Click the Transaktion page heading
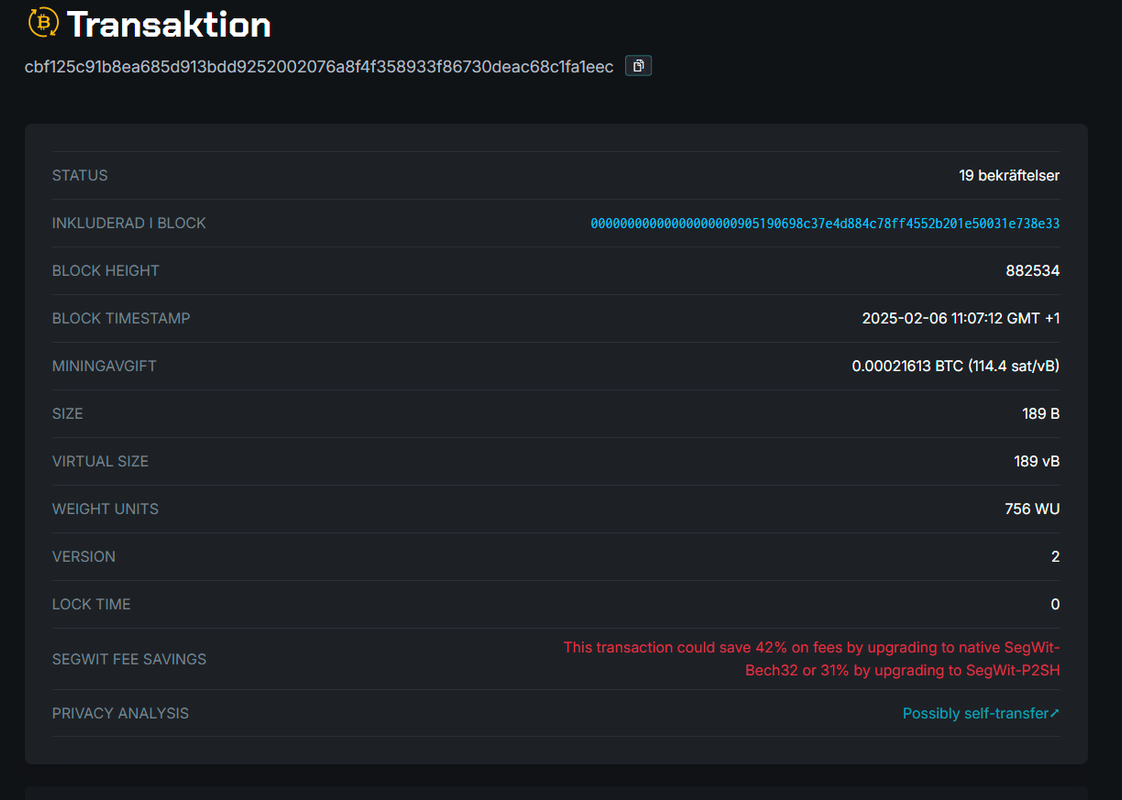The height and width of the screenshot is (800, 1122). pyautogui.click(x=169, y=24)
